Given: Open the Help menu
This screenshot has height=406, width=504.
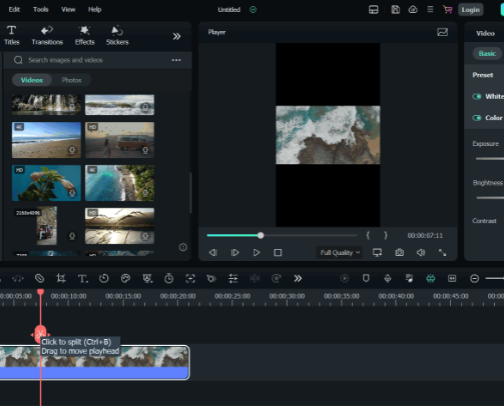Looking at the screenshot, I should (95, 9).
